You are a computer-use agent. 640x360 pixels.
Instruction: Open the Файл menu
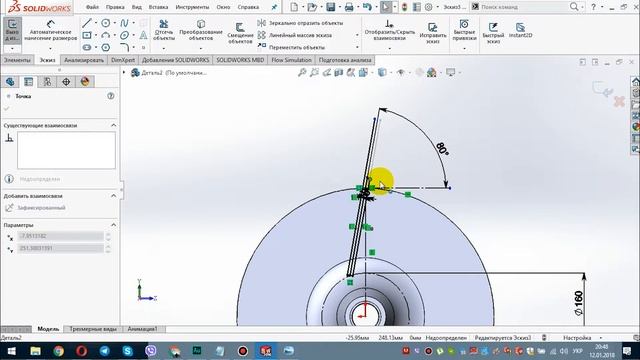92,7
